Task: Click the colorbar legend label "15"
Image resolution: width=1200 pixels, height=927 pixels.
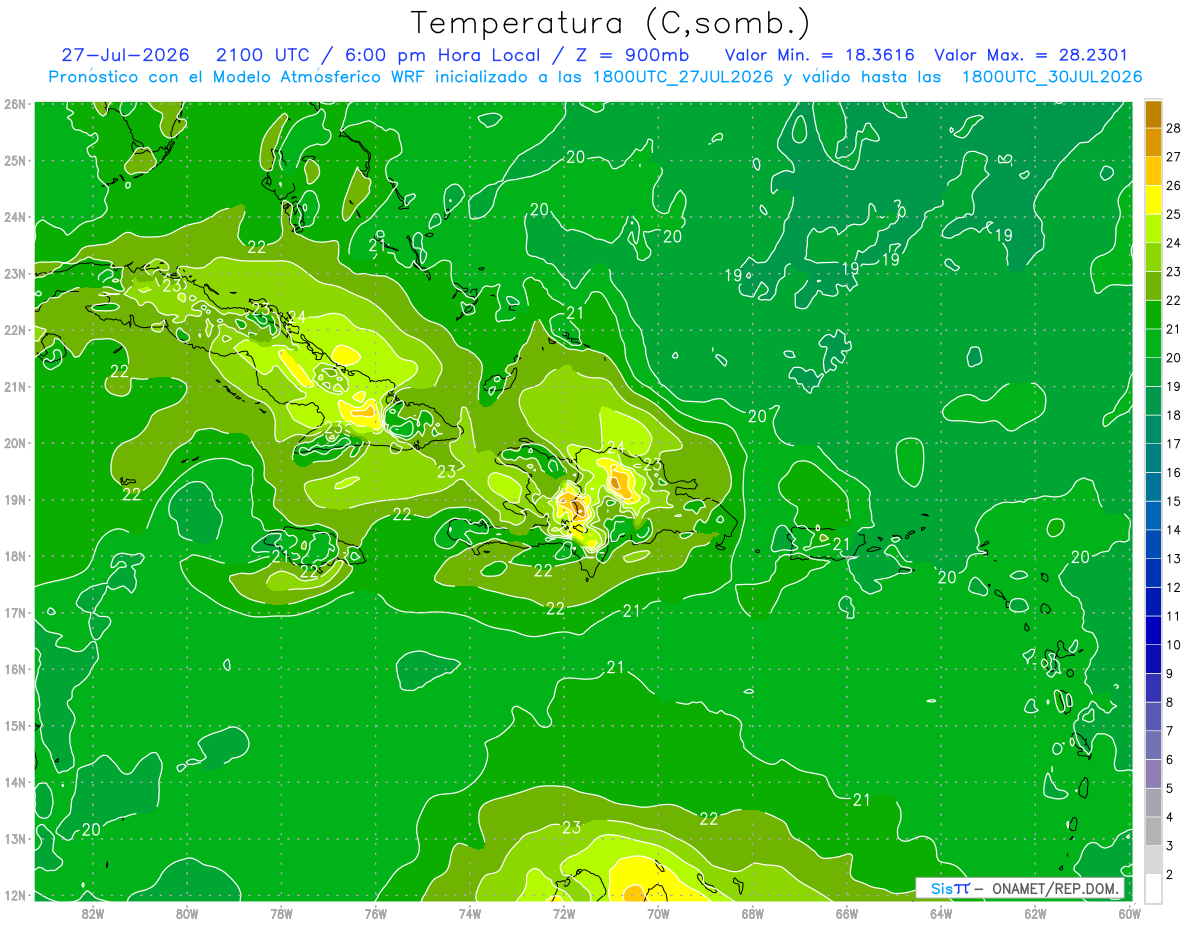Action: (1174, 501)
